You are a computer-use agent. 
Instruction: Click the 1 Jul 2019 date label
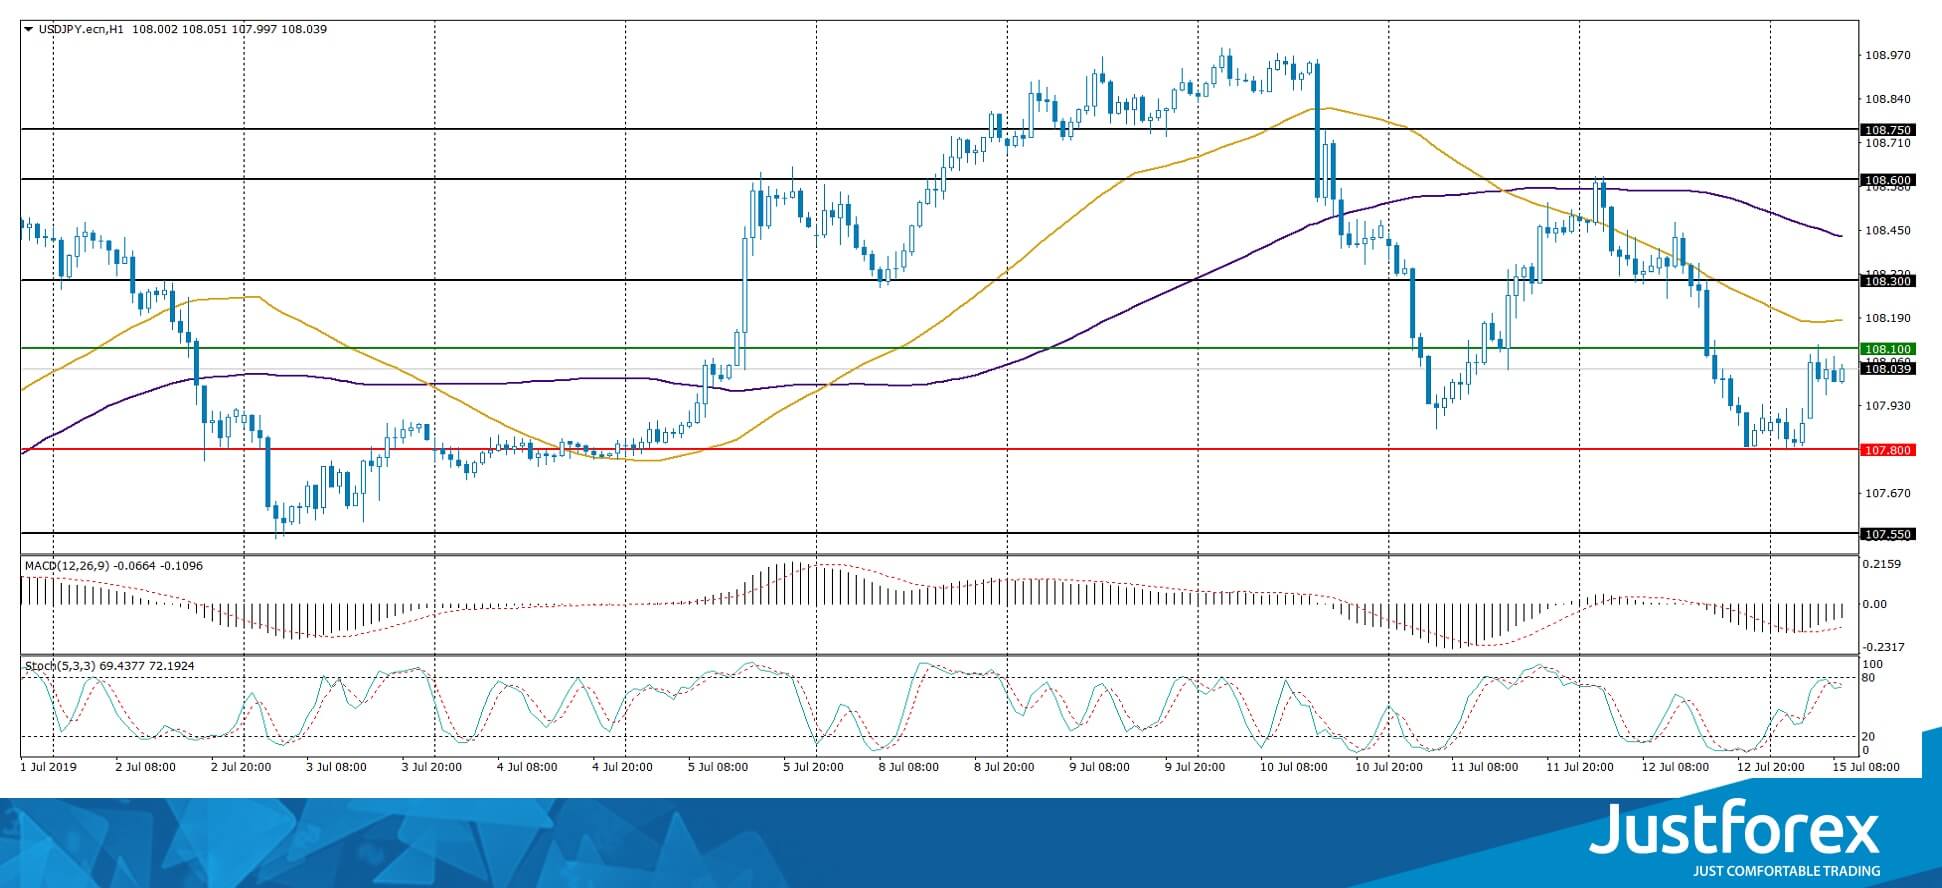[x=49, y=767]
